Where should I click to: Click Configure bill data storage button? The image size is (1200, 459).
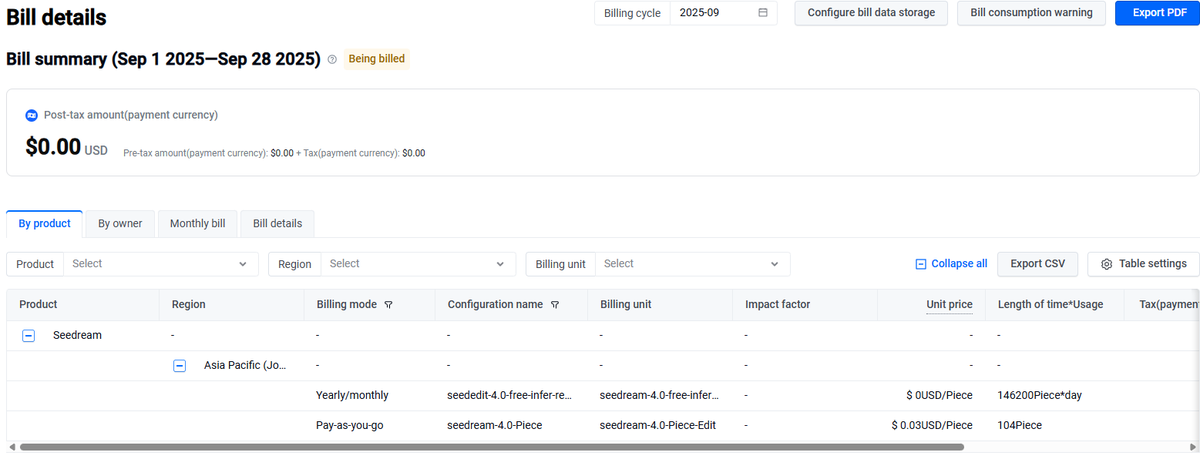tap(871, 13)
